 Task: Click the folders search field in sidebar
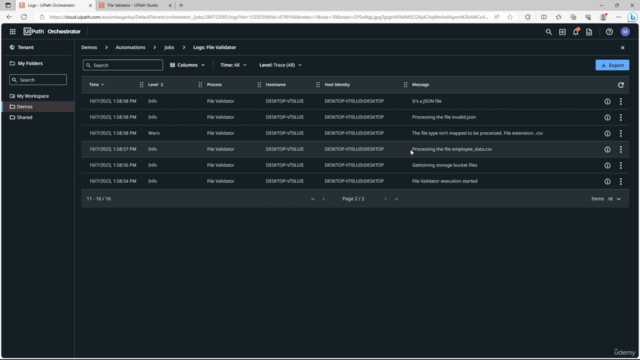(38, 80)
